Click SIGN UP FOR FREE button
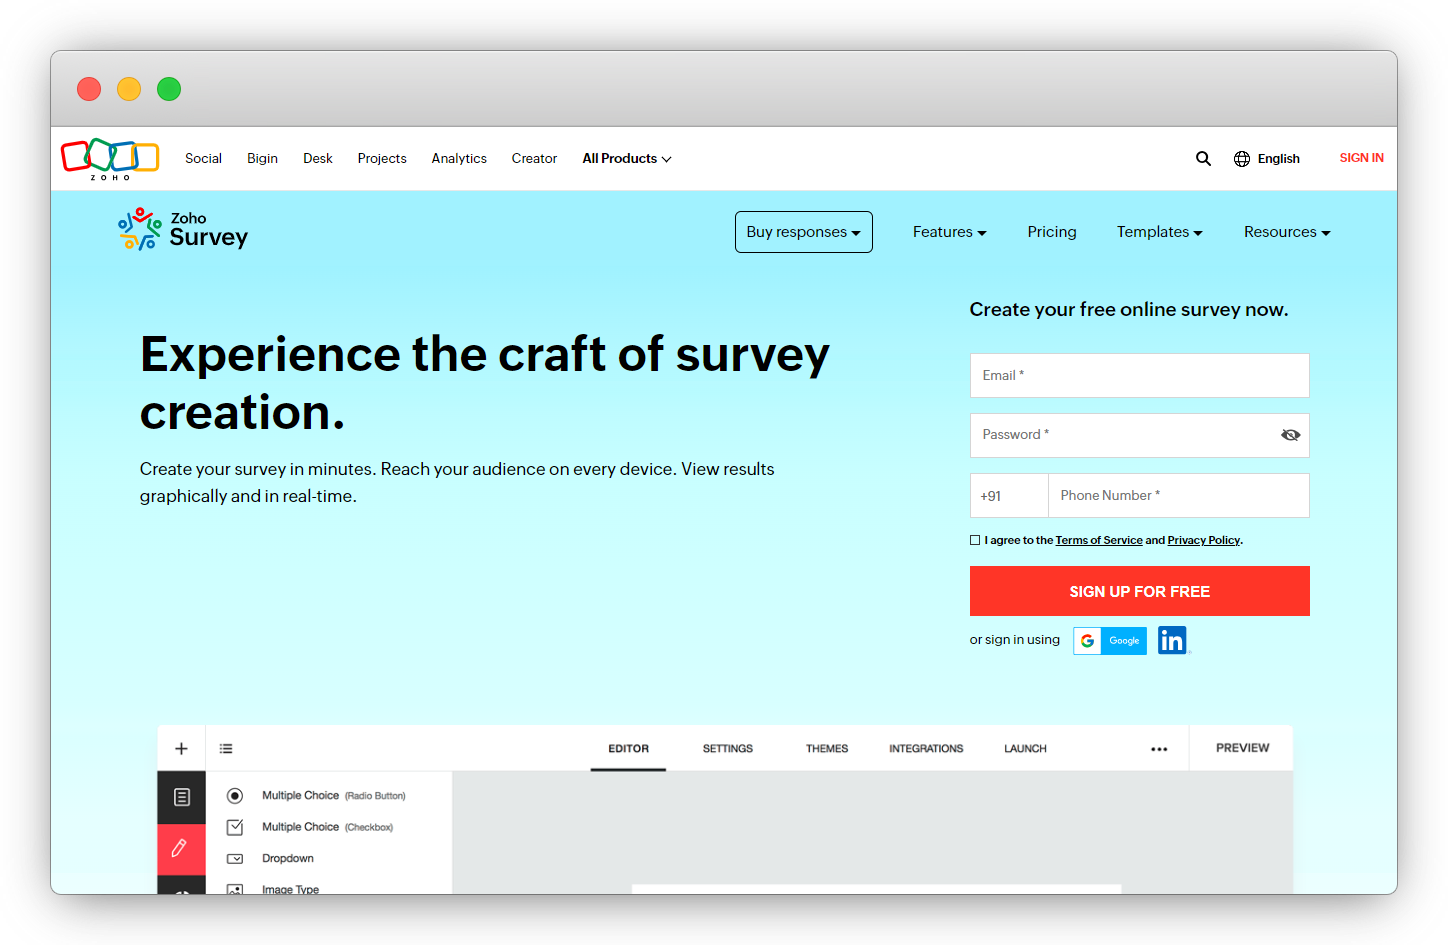 pos(1140,591)
